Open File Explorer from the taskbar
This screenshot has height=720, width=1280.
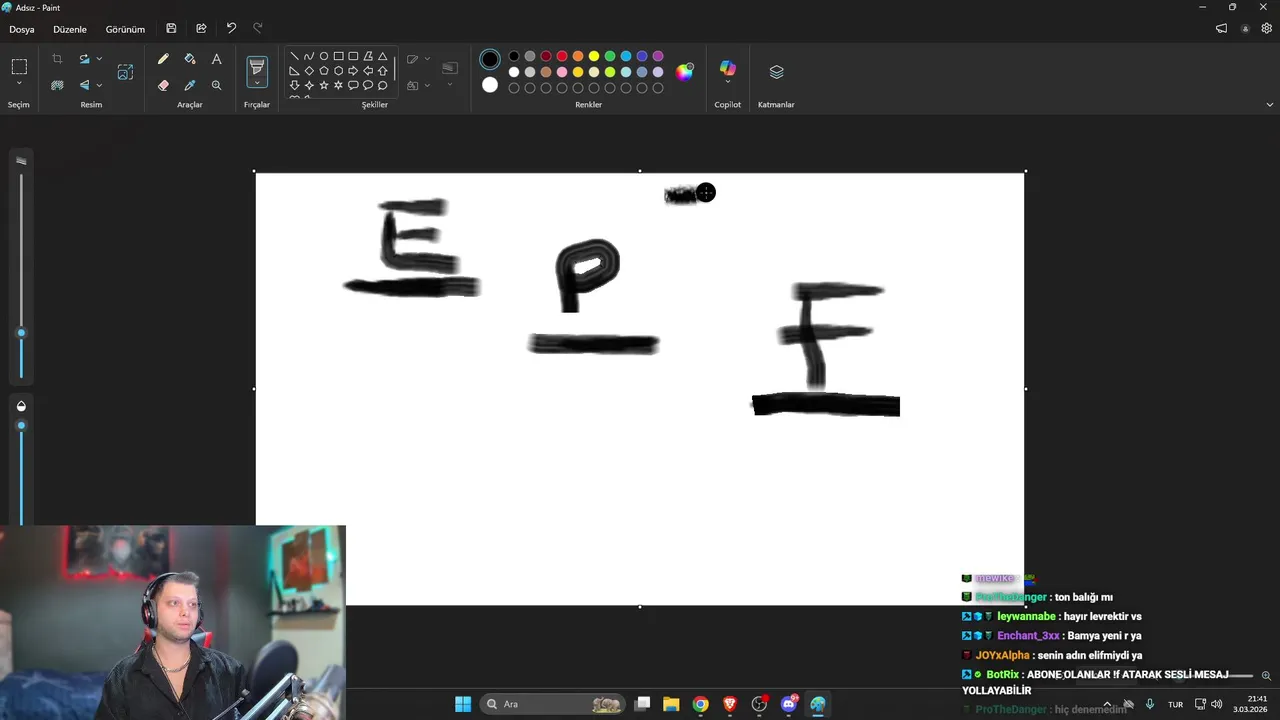671,704
